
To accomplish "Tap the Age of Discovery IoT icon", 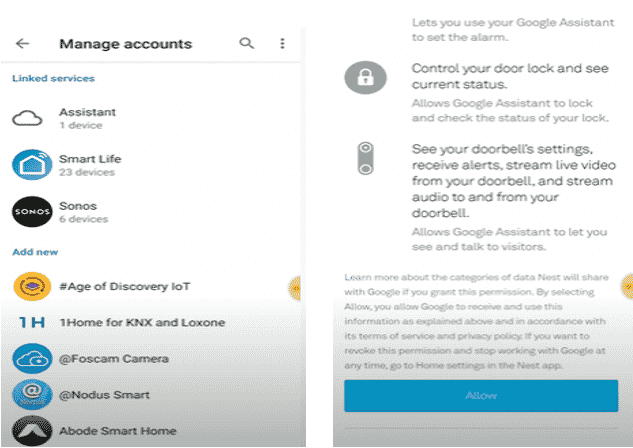I will click(31, 286).
